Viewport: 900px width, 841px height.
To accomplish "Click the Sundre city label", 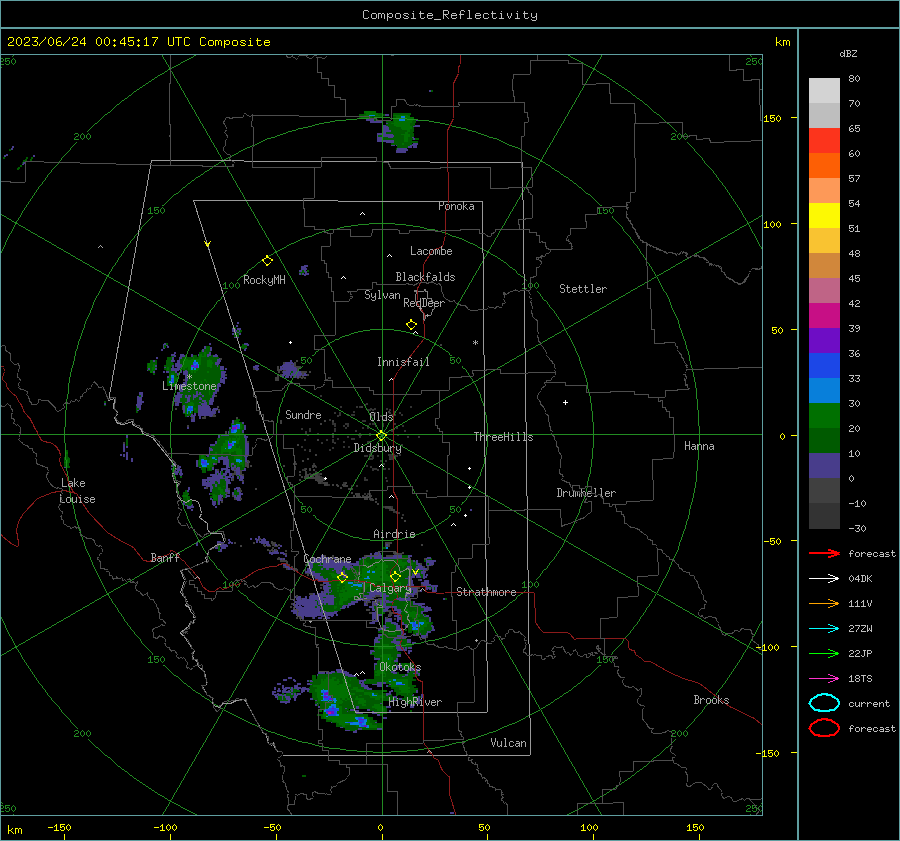I will click(303, 414).
